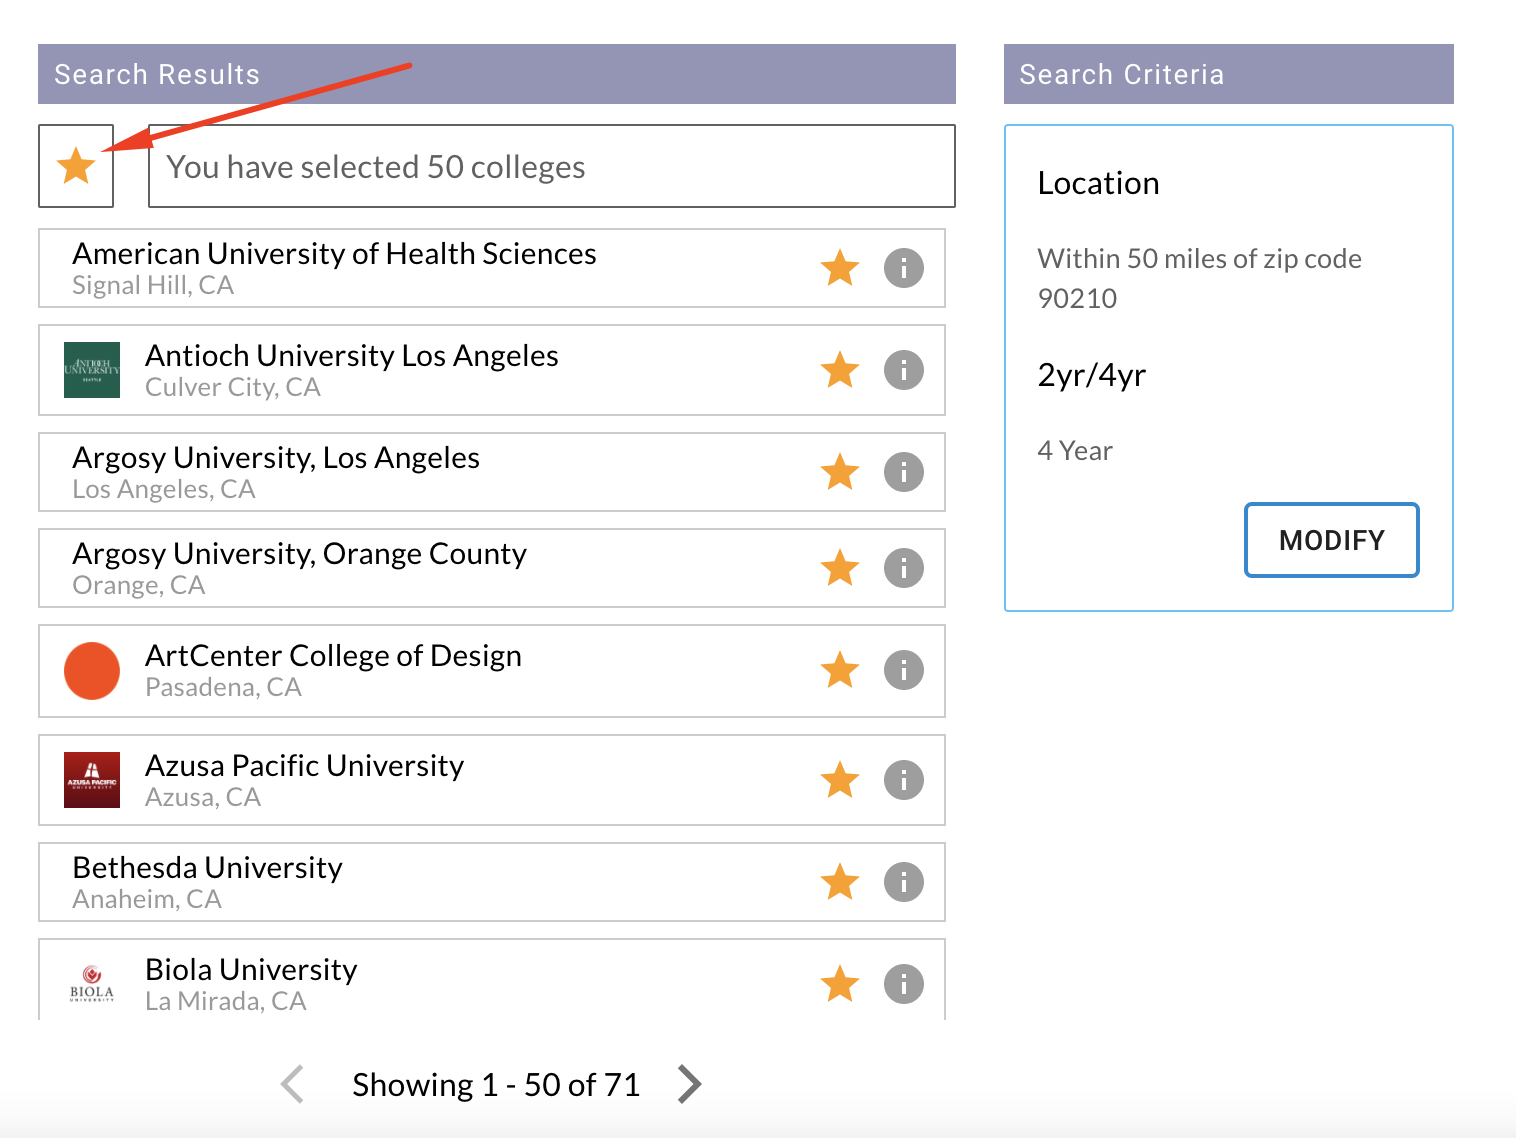The image size is (1516, 1138).
Task: Click ArtCenter orange circle logo
Action: click(x=92, y=670)
